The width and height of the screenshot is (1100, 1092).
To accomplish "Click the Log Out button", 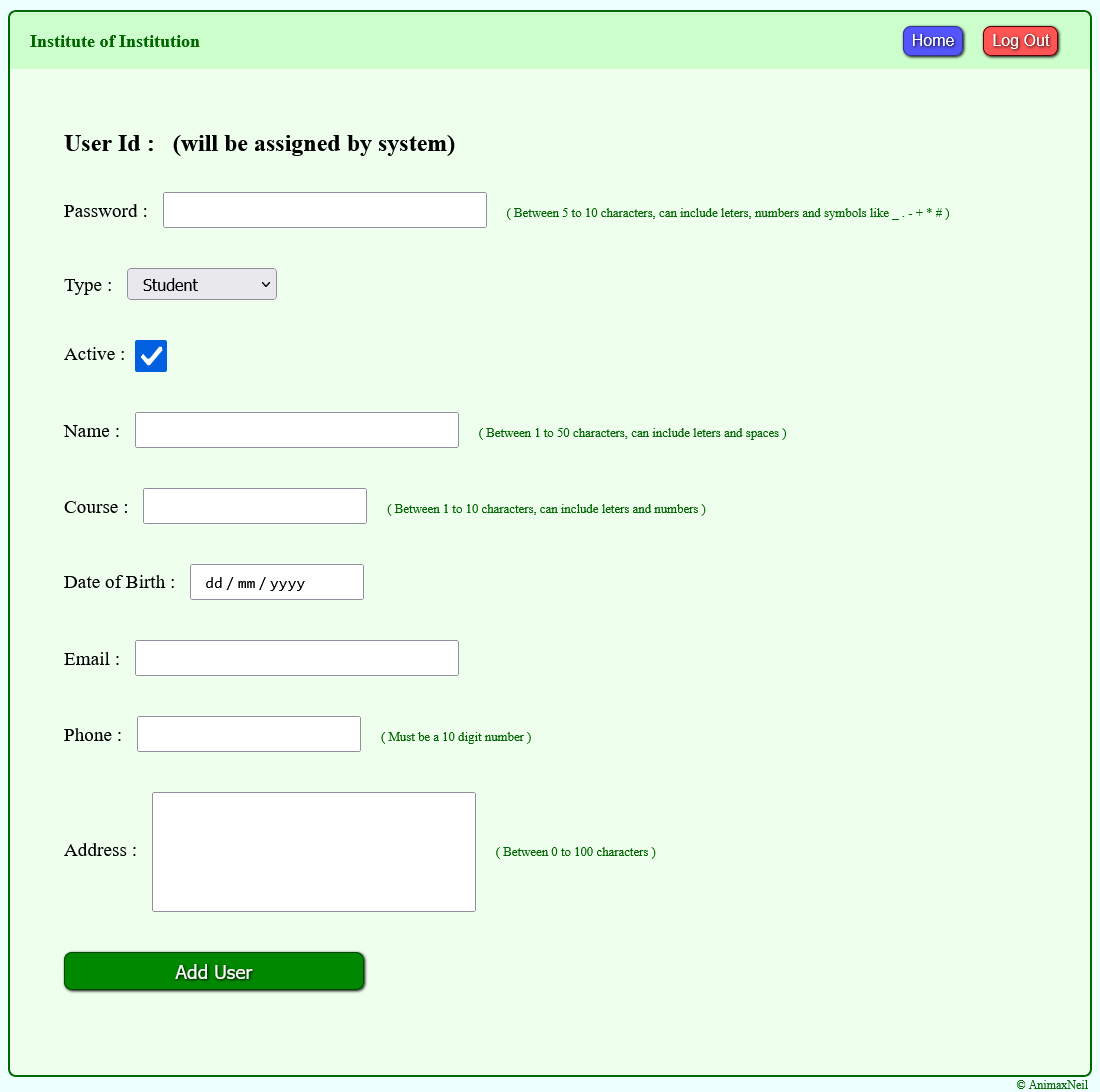I will coord(1020,41).
